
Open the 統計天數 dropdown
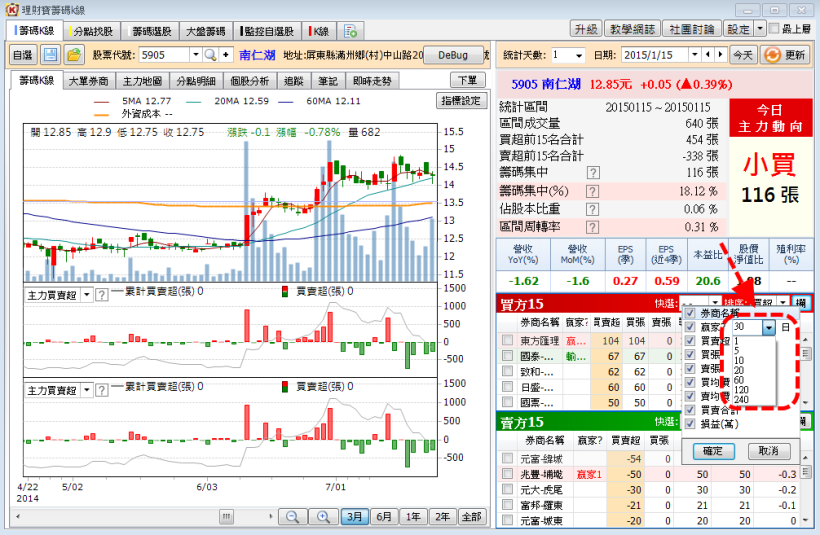click(579, 55)
